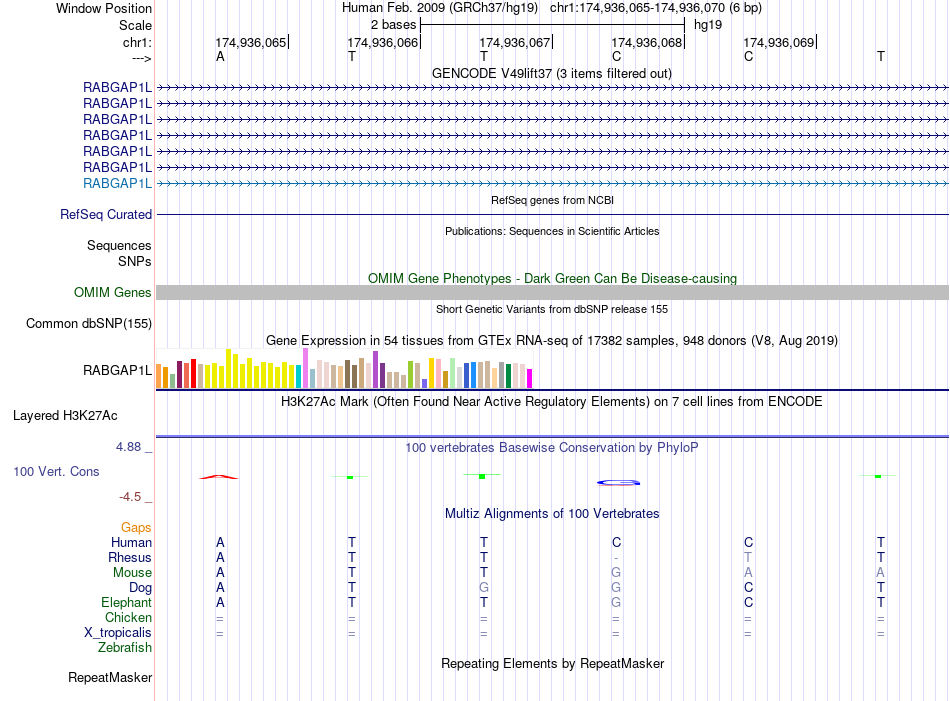
Task: Click position marker 174,936,066
Action: (384, 42)
